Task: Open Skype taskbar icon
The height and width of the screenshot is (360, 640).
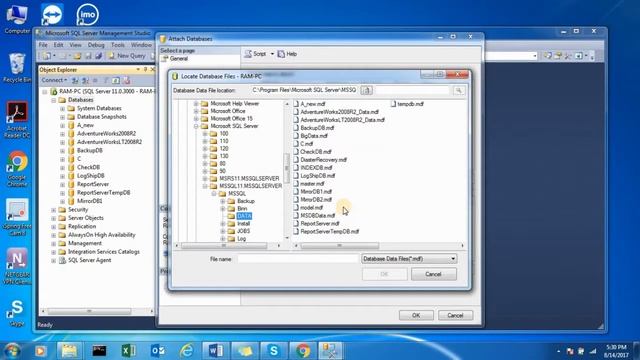Action: tap(273, 351)
